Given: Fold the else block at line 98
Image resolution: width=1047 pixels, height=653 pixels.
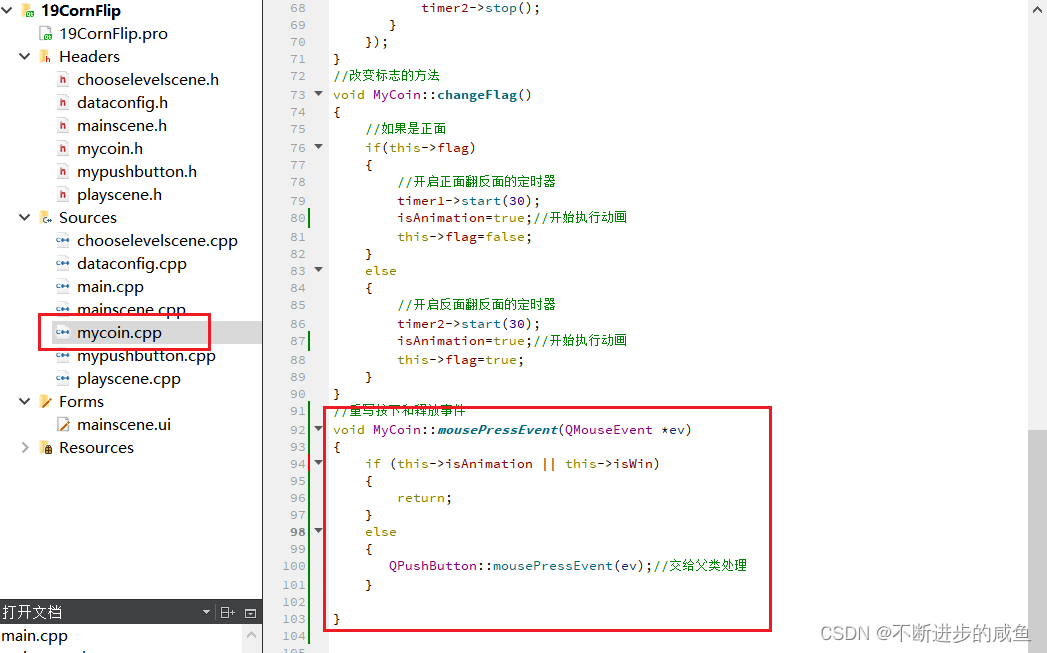Looking at the screenshot, I should pos(319,531).
